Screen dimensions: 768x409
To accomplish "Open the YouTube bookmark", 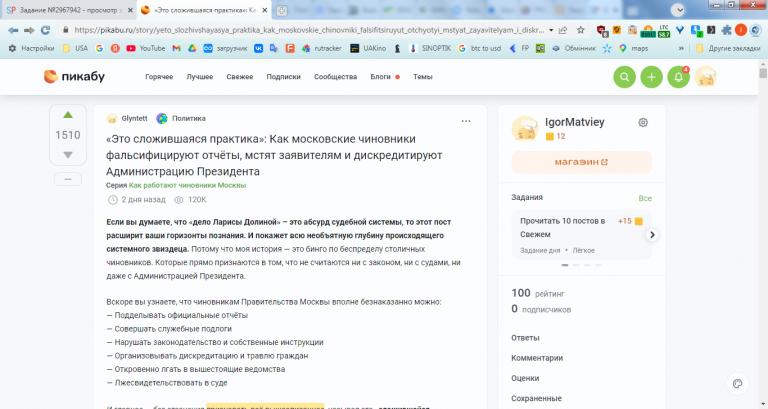I will coord(145,48).
